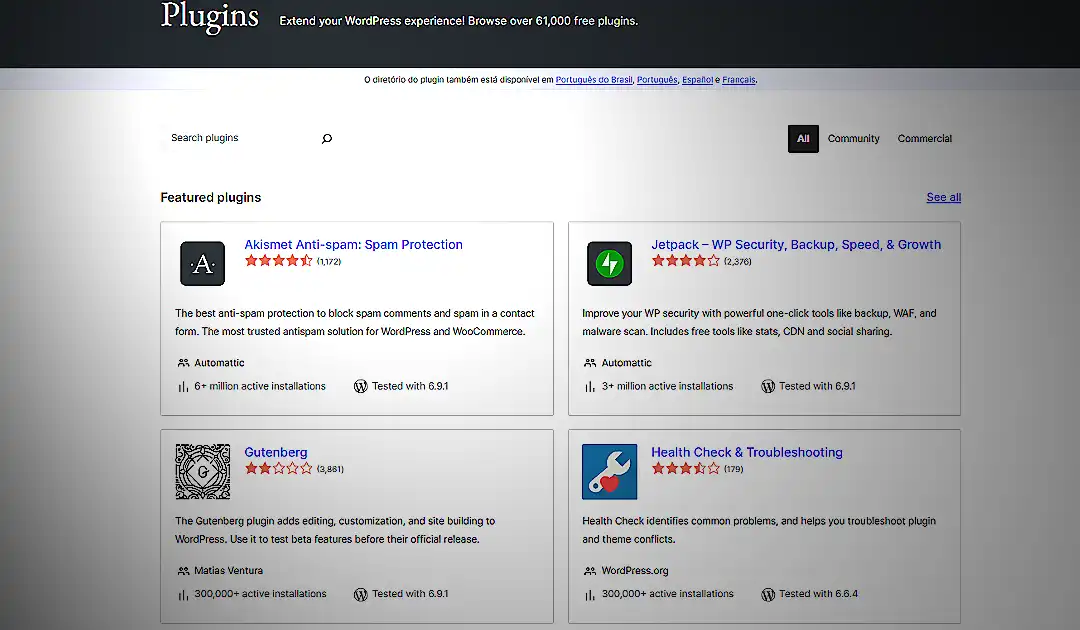Click bar chart icon for 3+ million installations

tap(590, 387)
